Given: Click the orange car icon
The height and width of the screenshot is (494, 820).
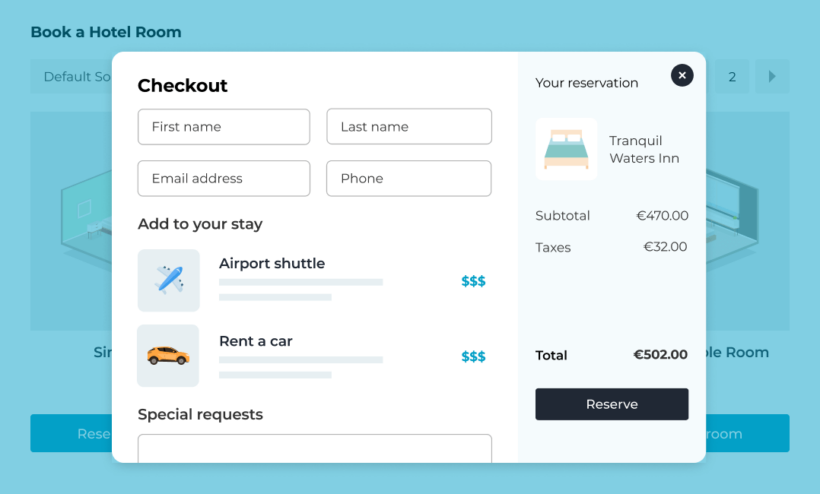Looking at the screenshot, I should click(x=169, y=356).
